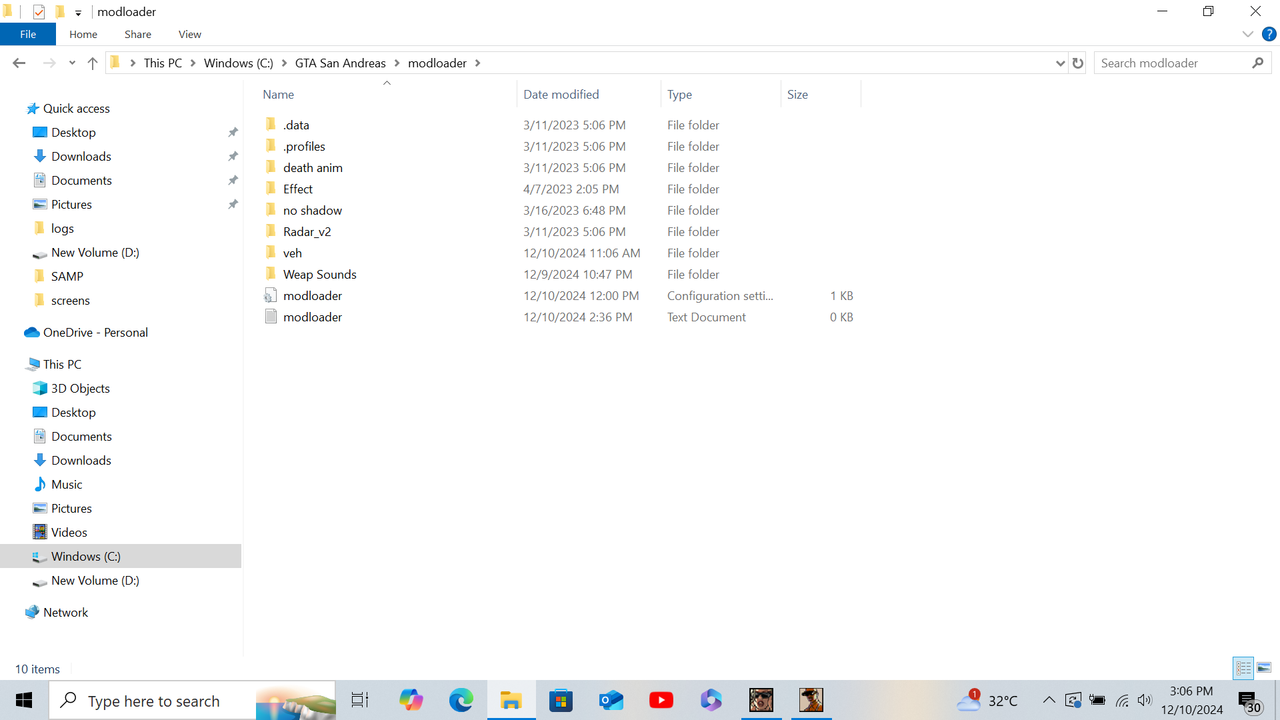The height and width of the screenshot is (720, 1280).
Task: Click GTA San Andreas in address path
Action: point(340,63)
